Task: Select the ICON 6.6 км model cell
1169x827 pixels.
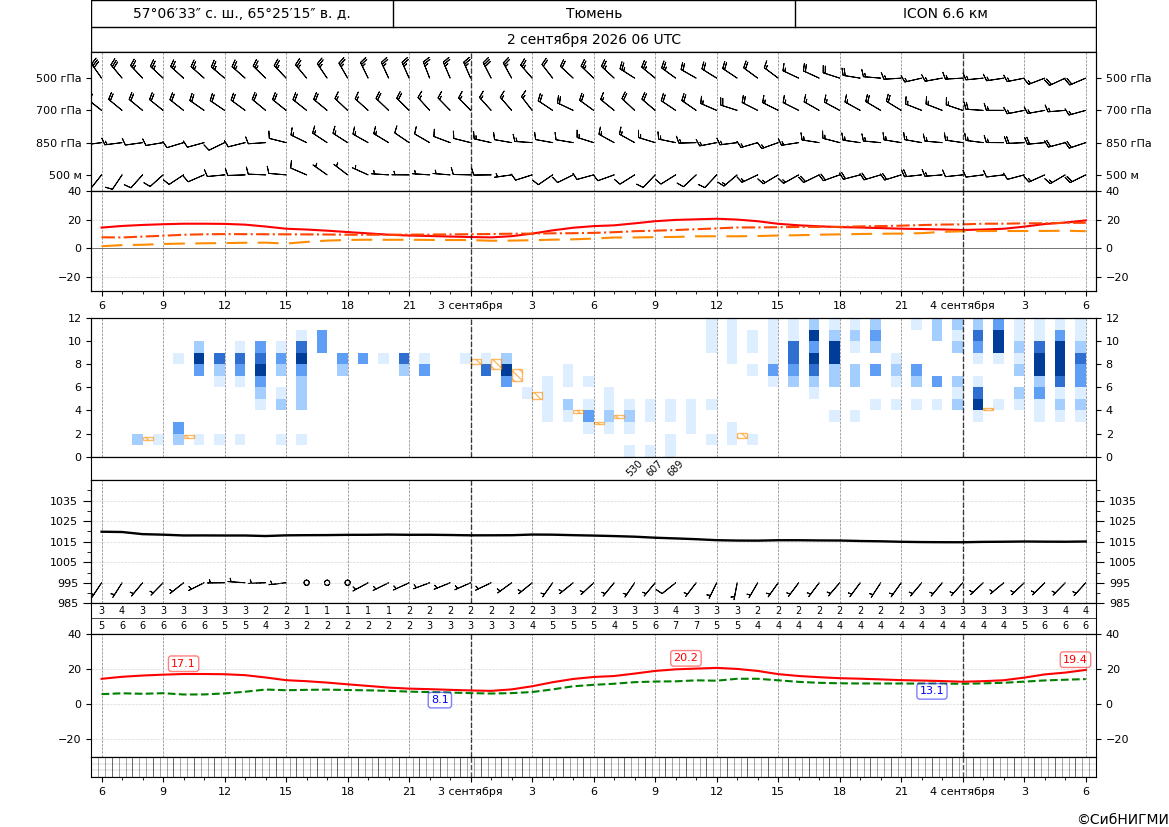Action: [x=945, y=13]
